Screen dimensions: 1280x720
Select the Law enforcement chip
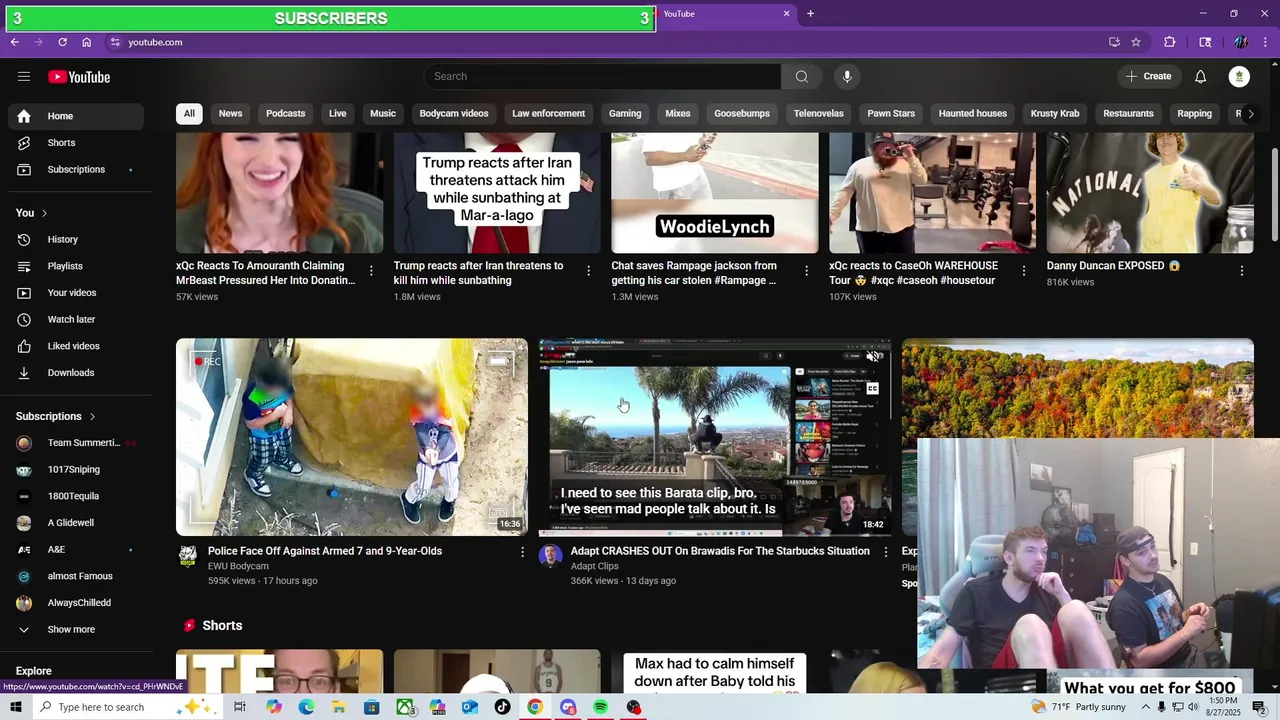tap(549, 114)
